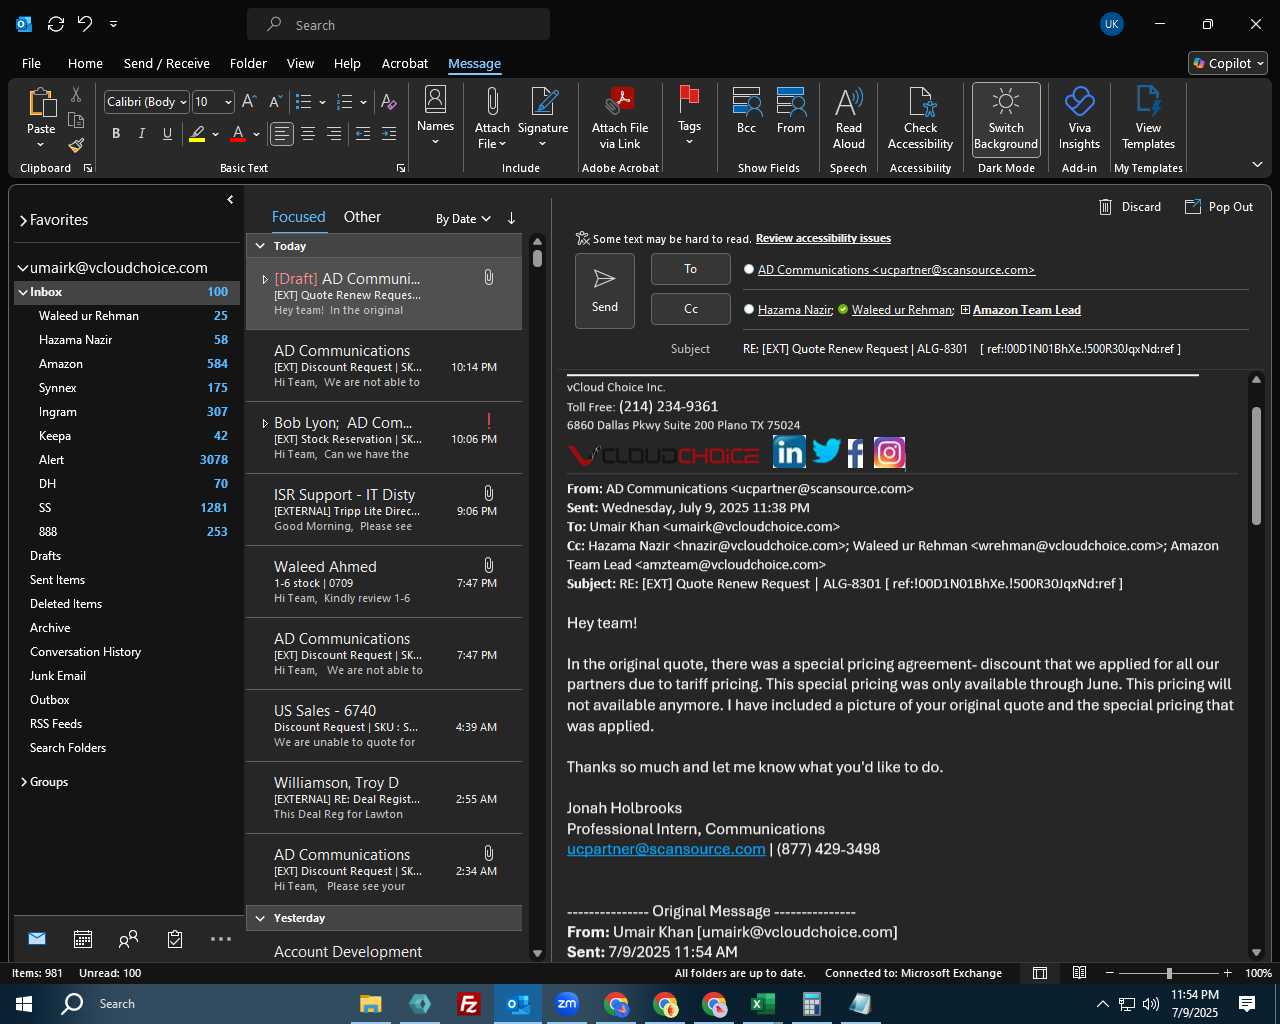Toggle Underline formatting
The height and width of the screenshot is (1024, 1280).
(167, 134)
